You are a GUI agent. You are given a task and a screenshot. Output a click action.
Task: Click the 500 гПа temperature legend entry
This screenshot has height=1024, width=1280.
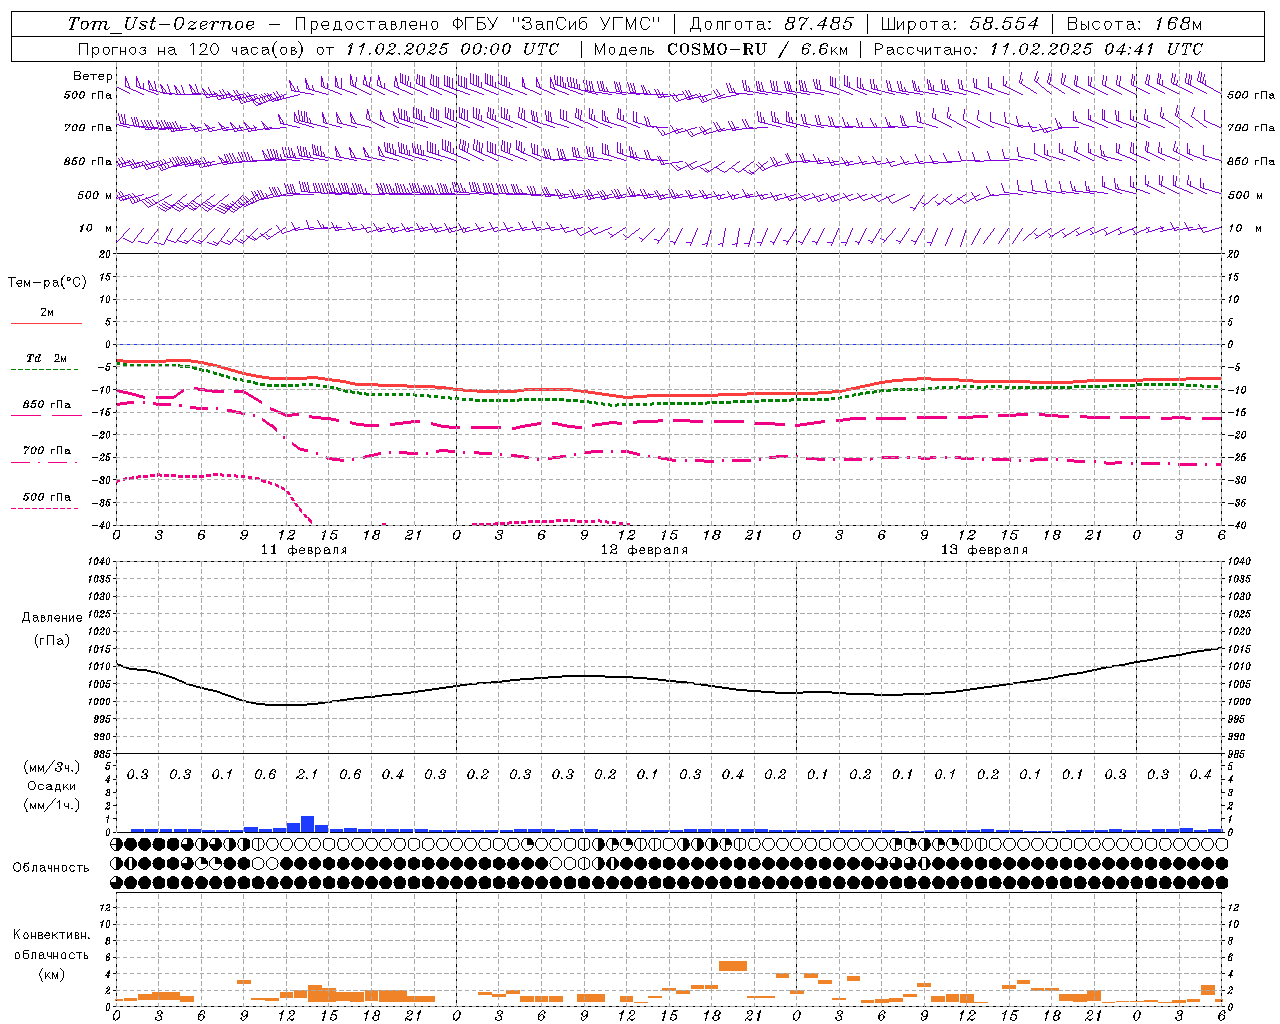(x=46, y=497)
